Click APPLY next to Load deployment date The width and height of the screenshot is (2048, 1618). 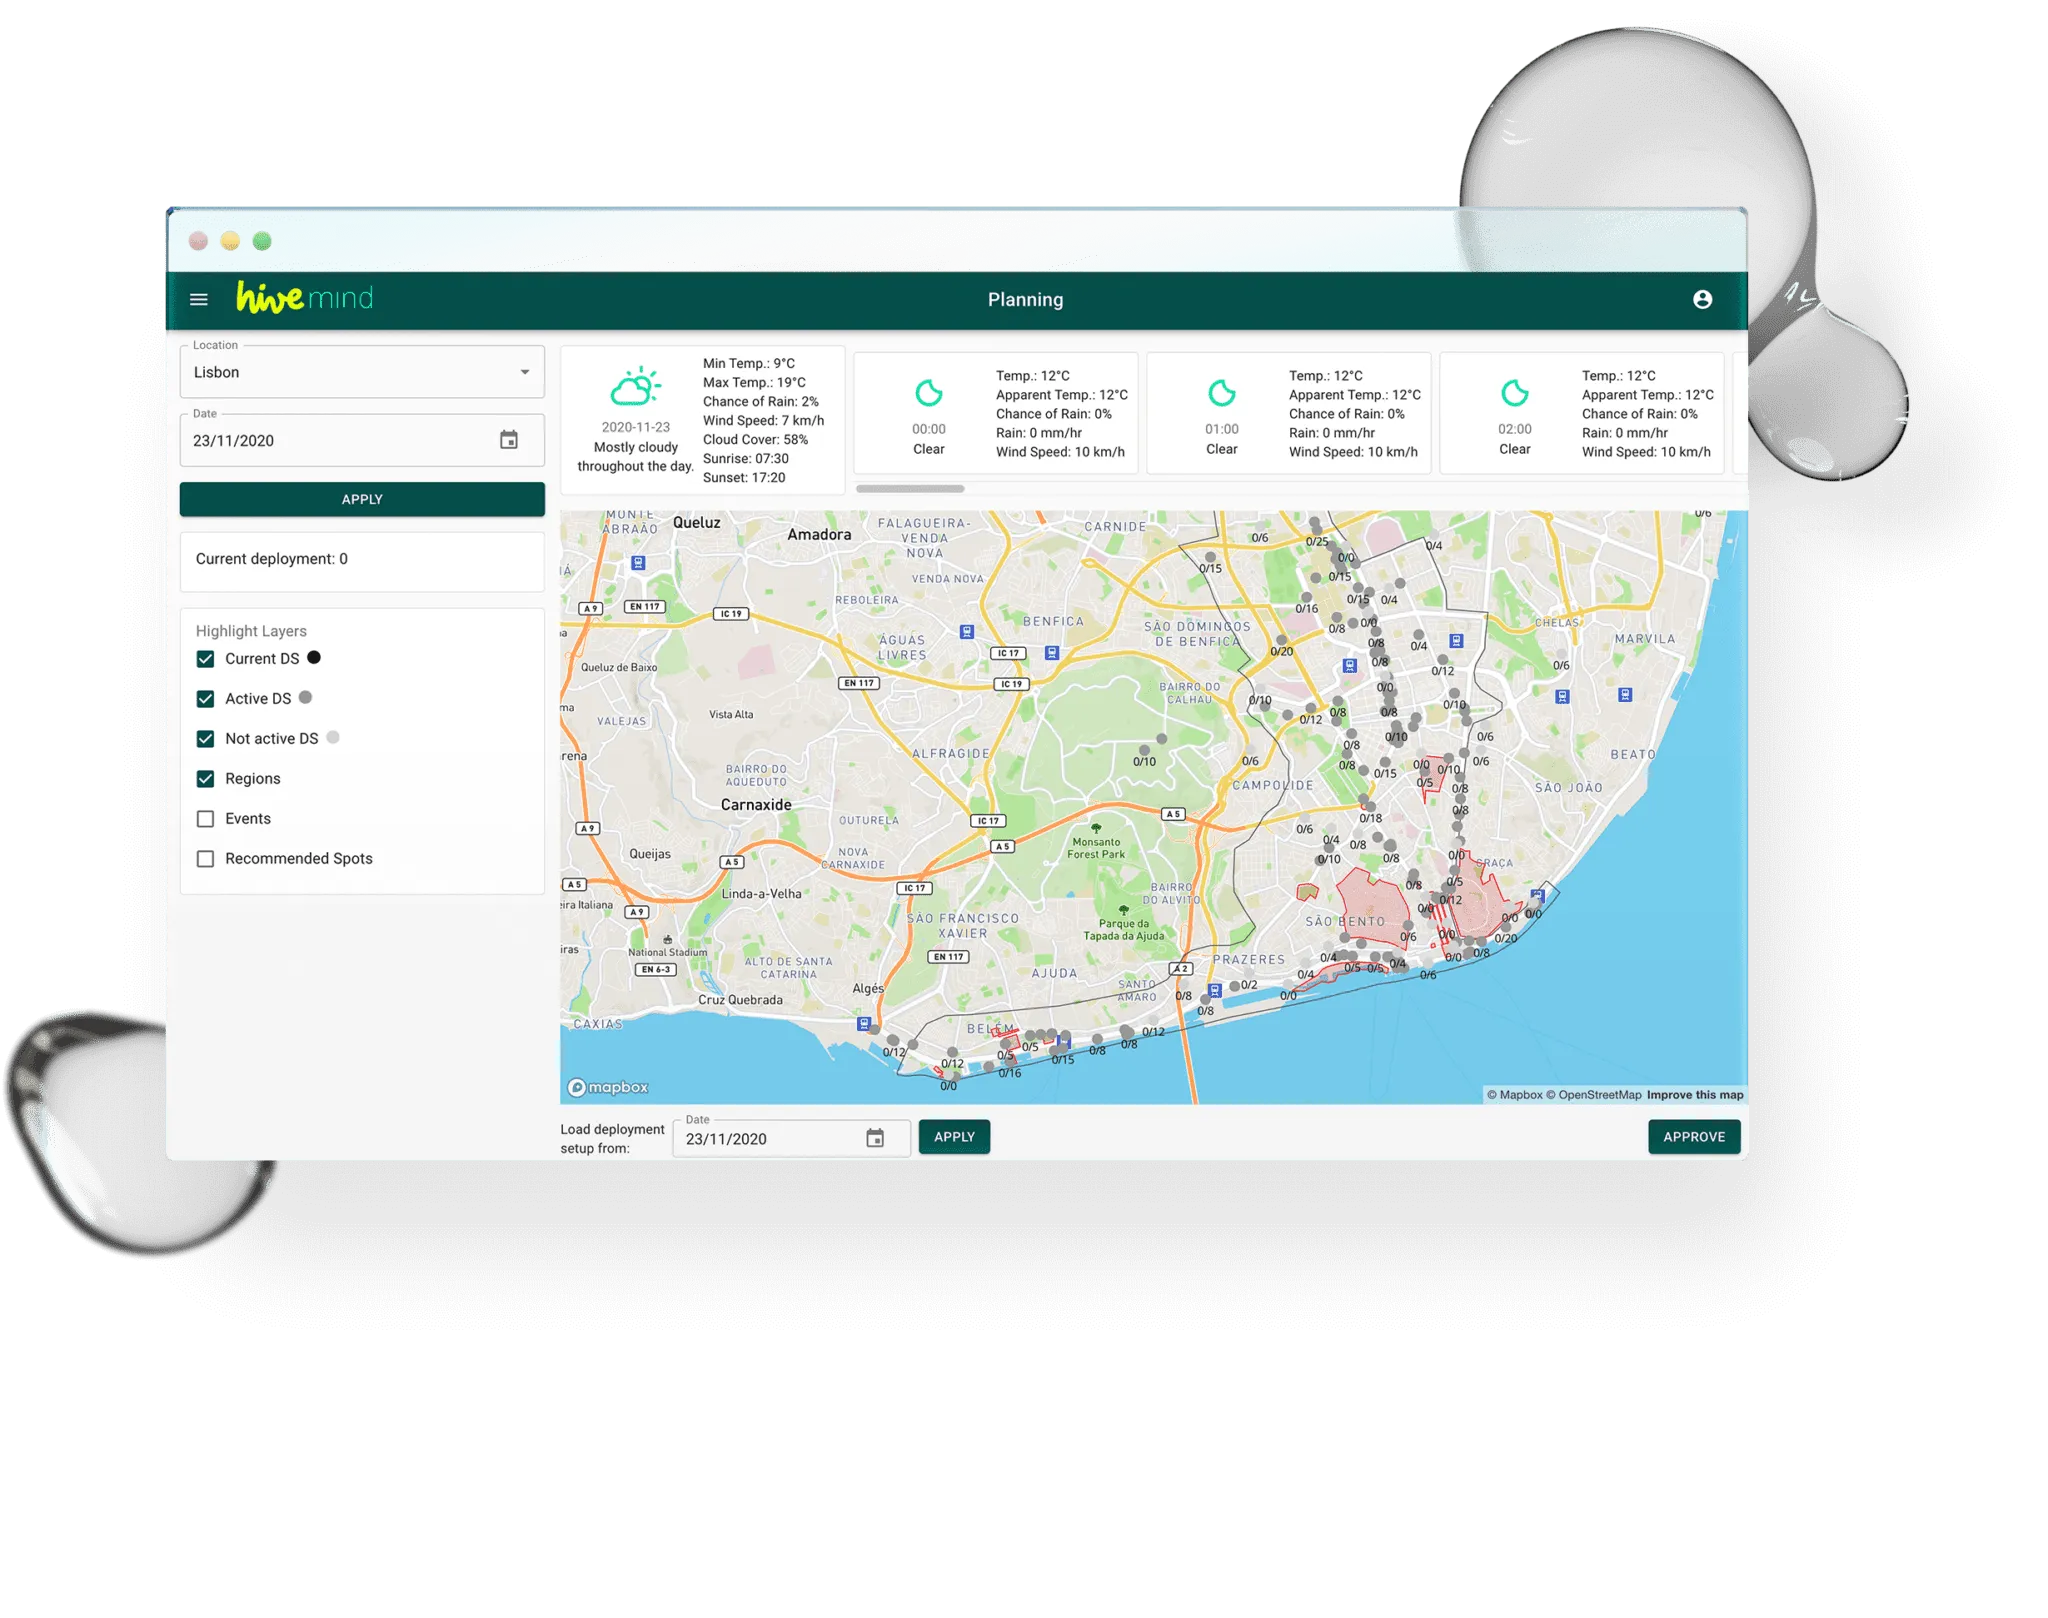point(954,1137)
